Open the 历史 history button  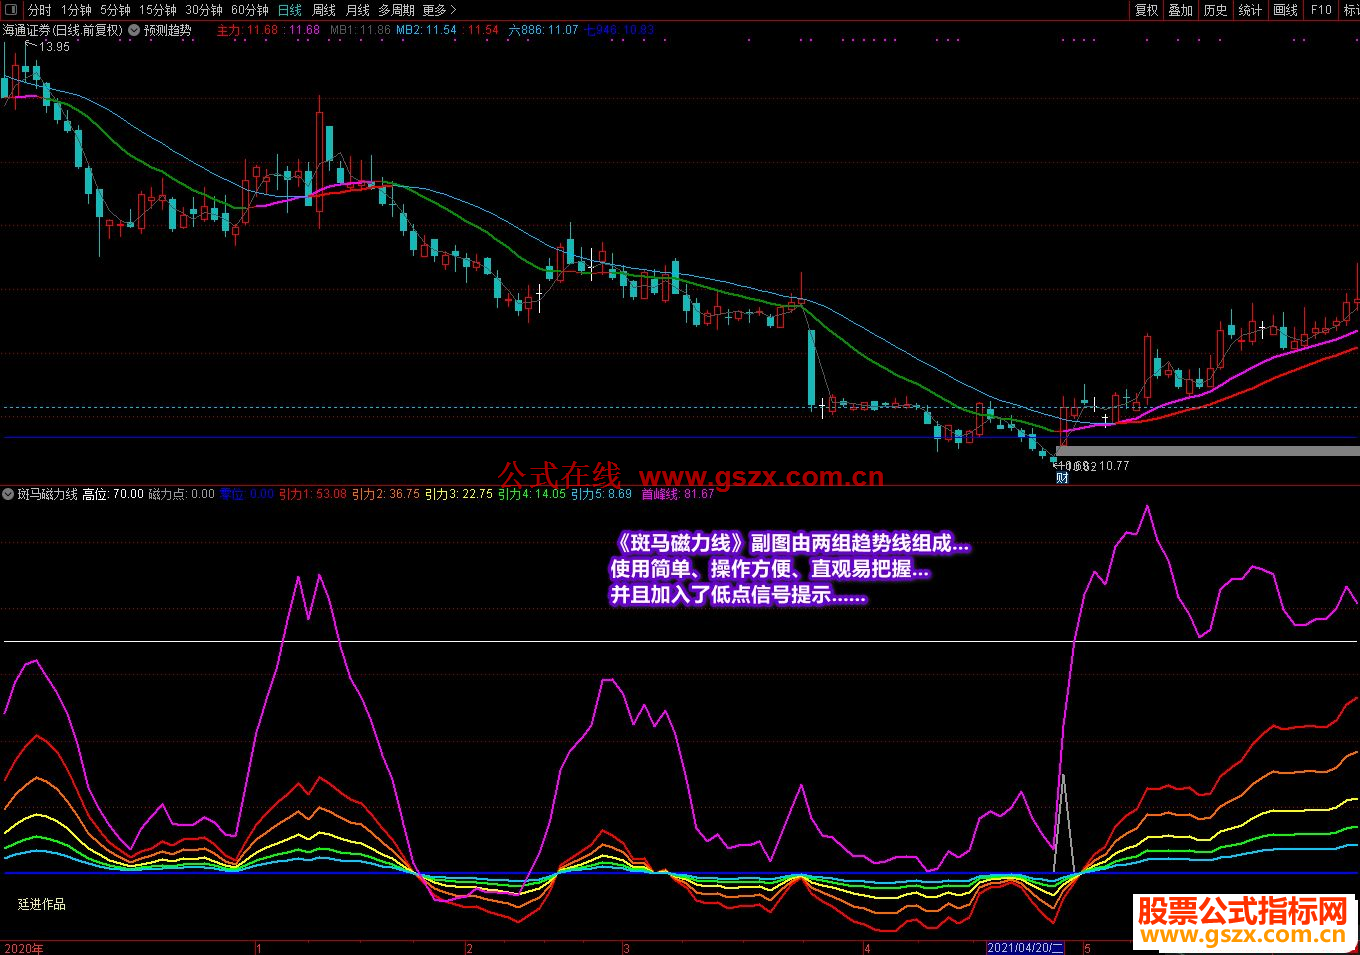point(1216,10)
